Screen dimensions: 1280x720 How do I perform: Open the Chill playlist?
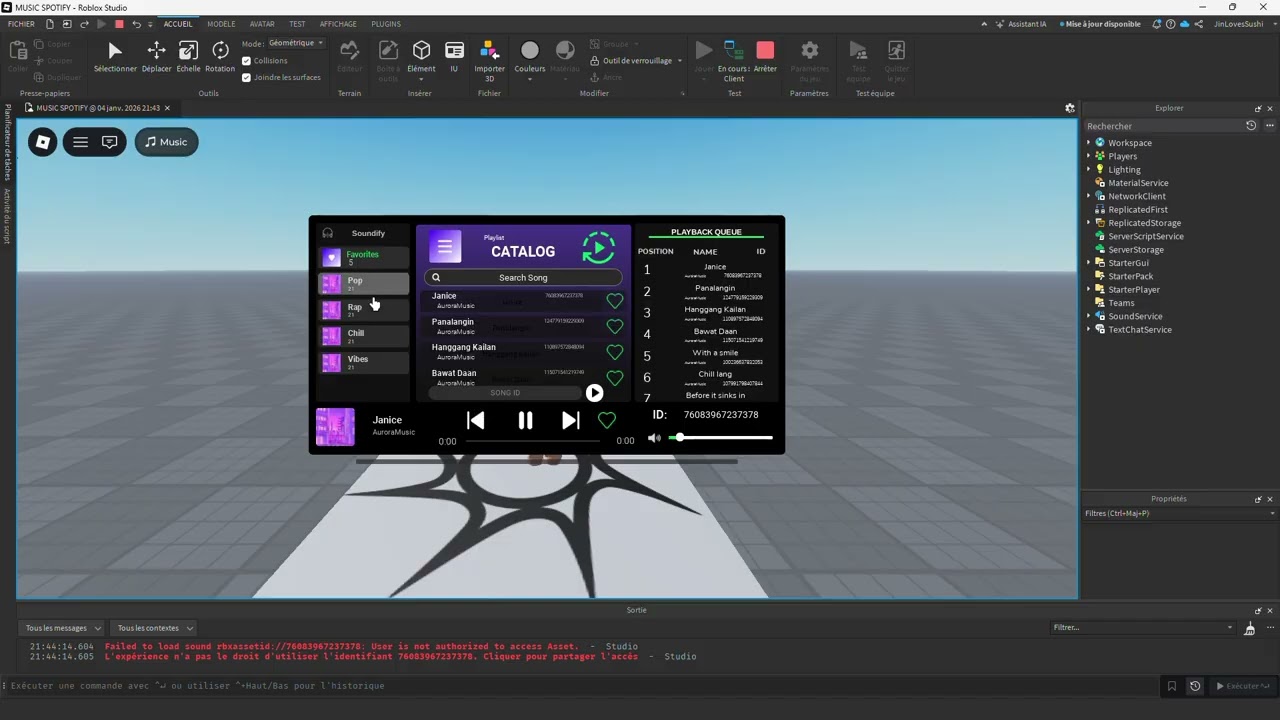pyautogui.click(x=363, y=336)
